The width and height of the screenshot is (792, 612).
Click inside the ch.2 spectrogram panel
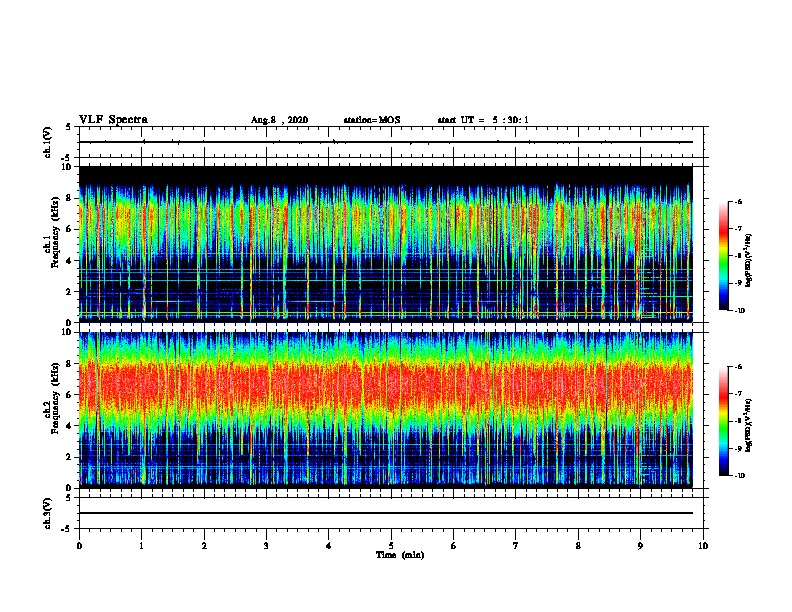tap(386, 410)
